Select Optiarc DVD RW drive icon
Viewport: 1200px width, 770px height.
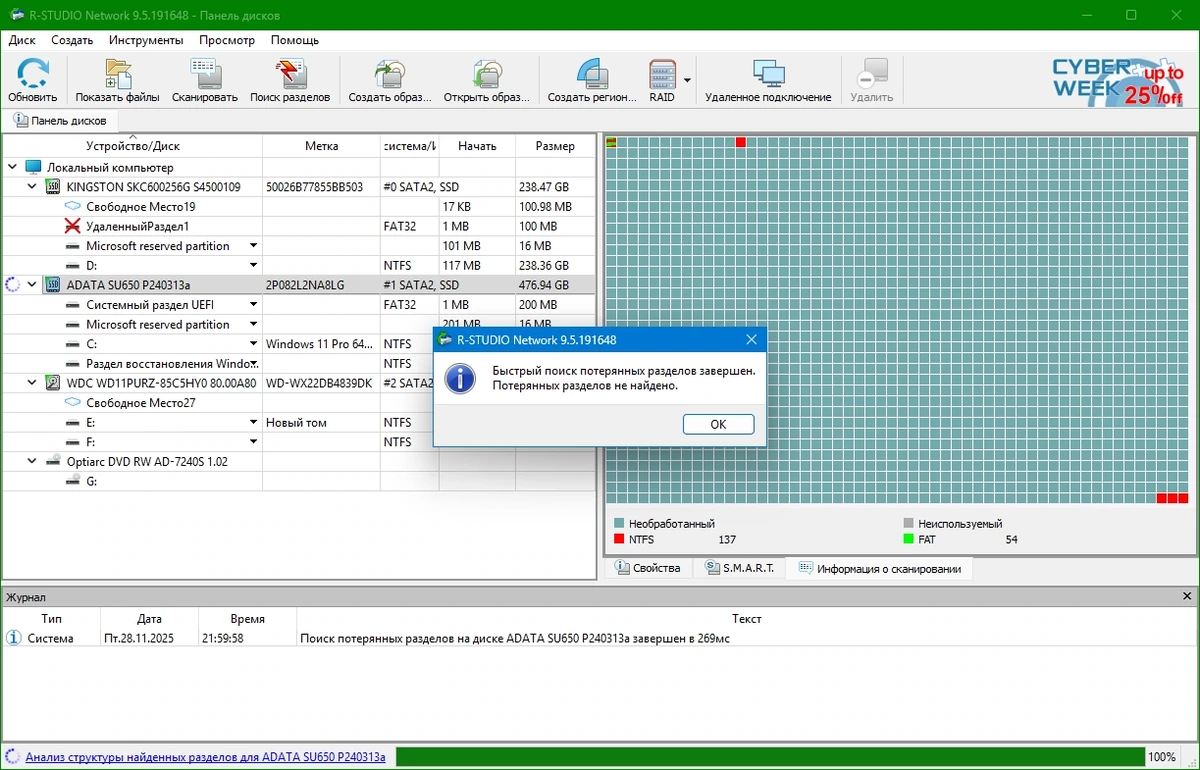coord(53,462)
